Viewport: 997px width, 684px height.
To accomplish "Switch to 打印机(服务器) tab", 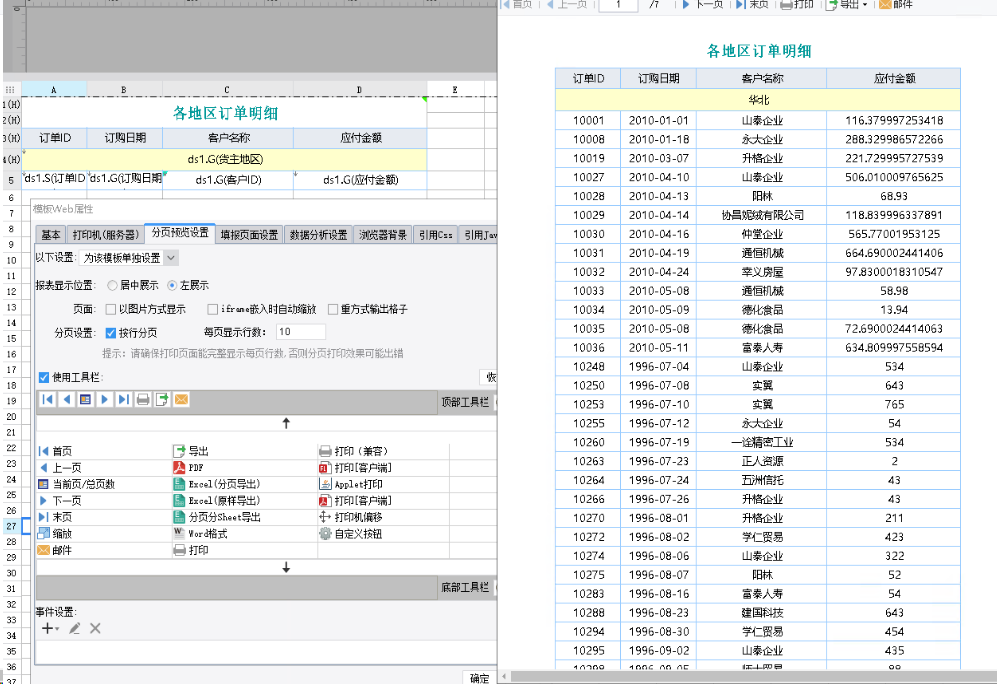I will coord(106,235).
